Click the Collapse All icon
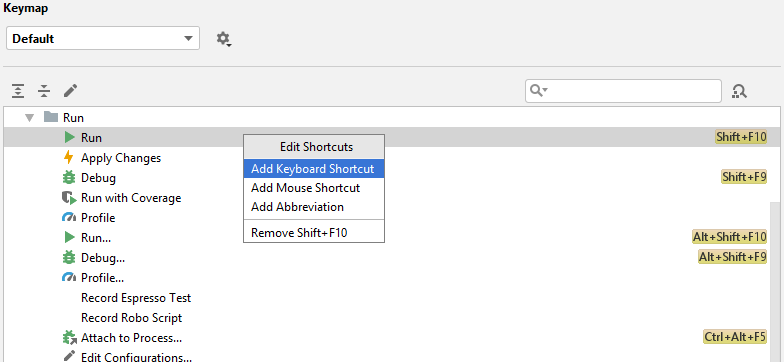Image resolution: width=784 pixels, height=362 pixels. click(44, 91)
